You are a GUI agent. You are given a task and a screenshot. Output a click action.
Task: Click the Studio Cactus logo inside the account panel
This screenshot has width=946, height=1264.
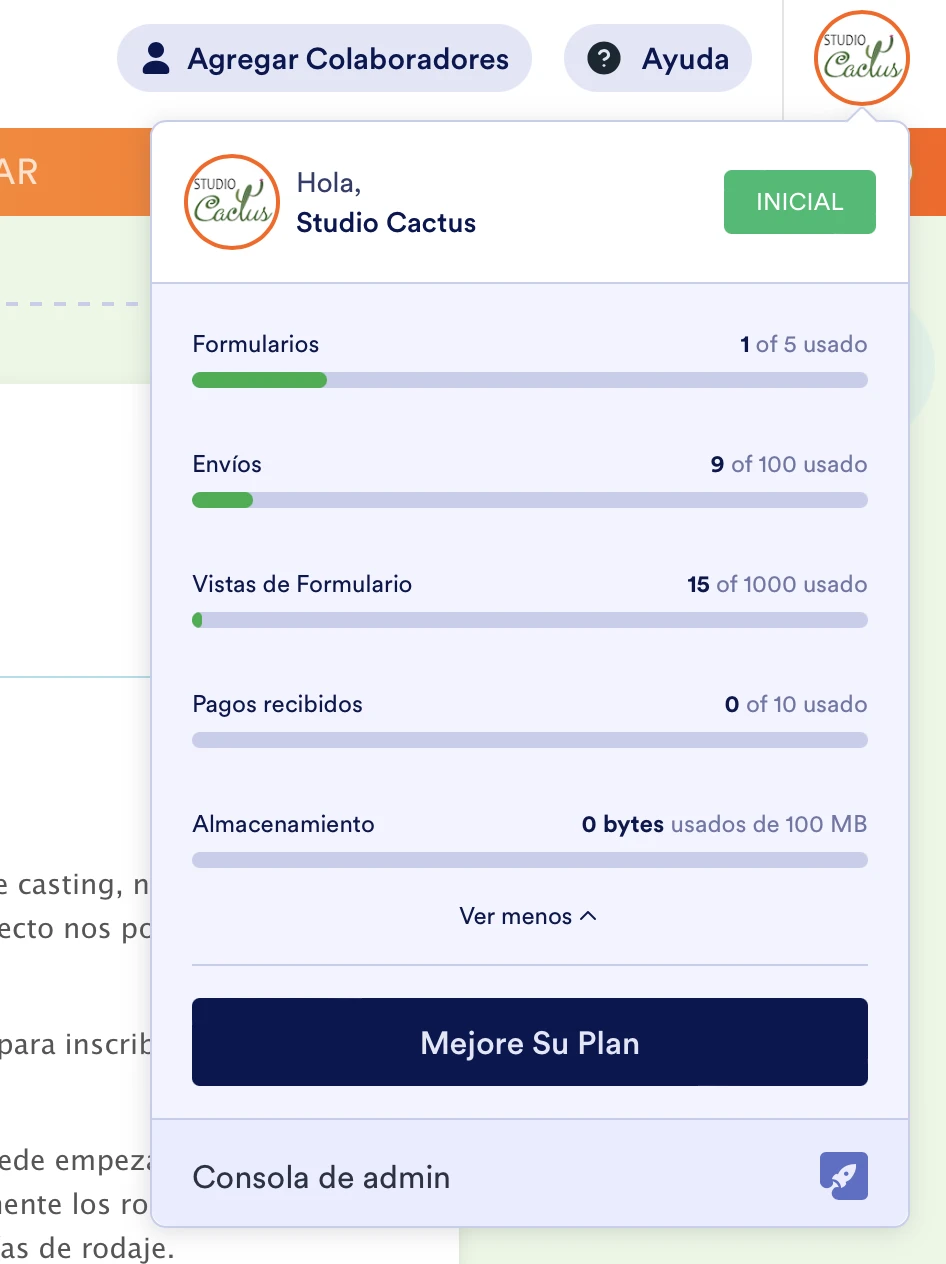(x=231, y=202)
